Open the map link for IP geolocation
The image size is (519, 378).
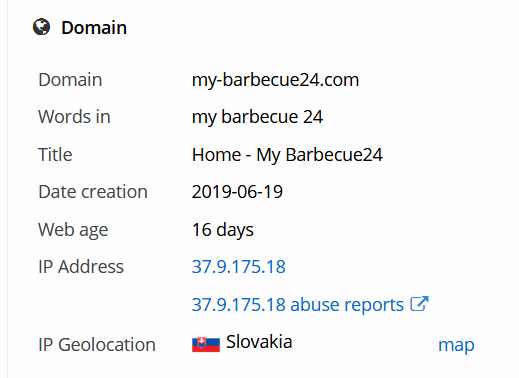tap(456, 345)
